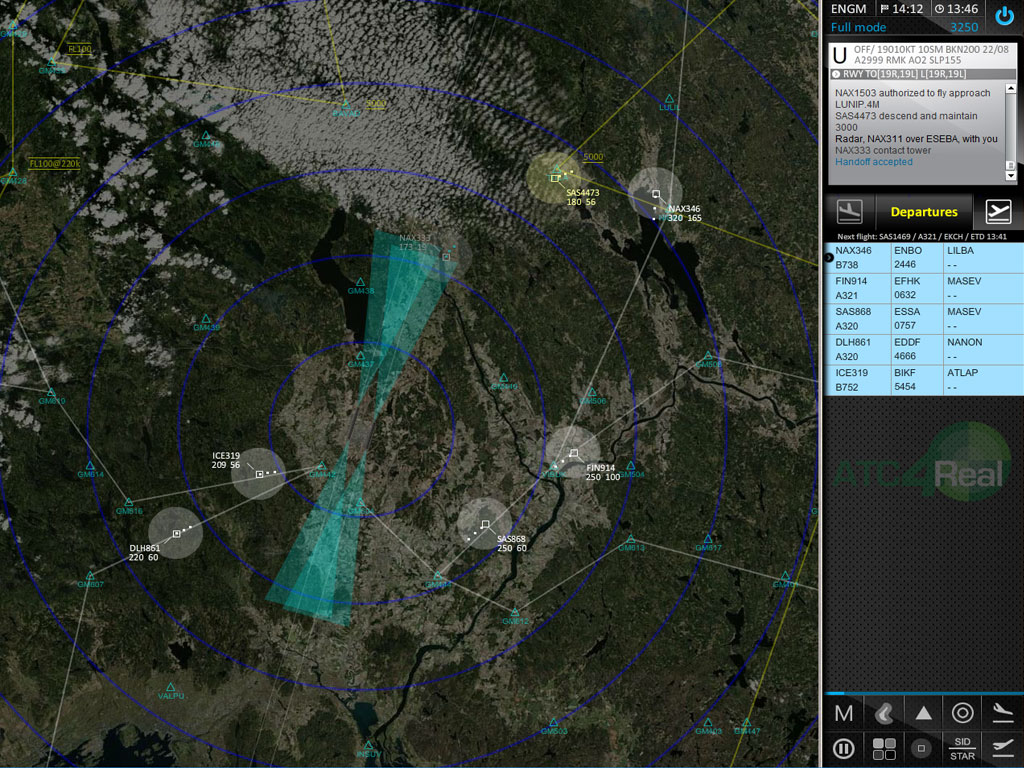Switch to the arrivals tab icon
This screenshot has height=768, width=1024.
(850, 211)
